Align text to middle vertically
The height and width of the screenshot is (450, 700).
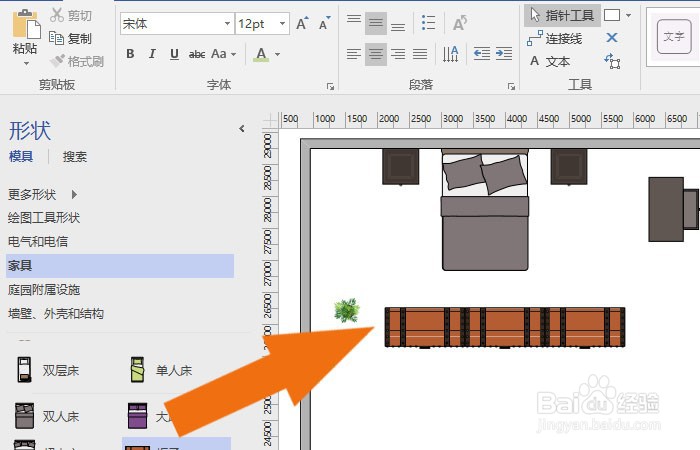click(x=376, y=23)
